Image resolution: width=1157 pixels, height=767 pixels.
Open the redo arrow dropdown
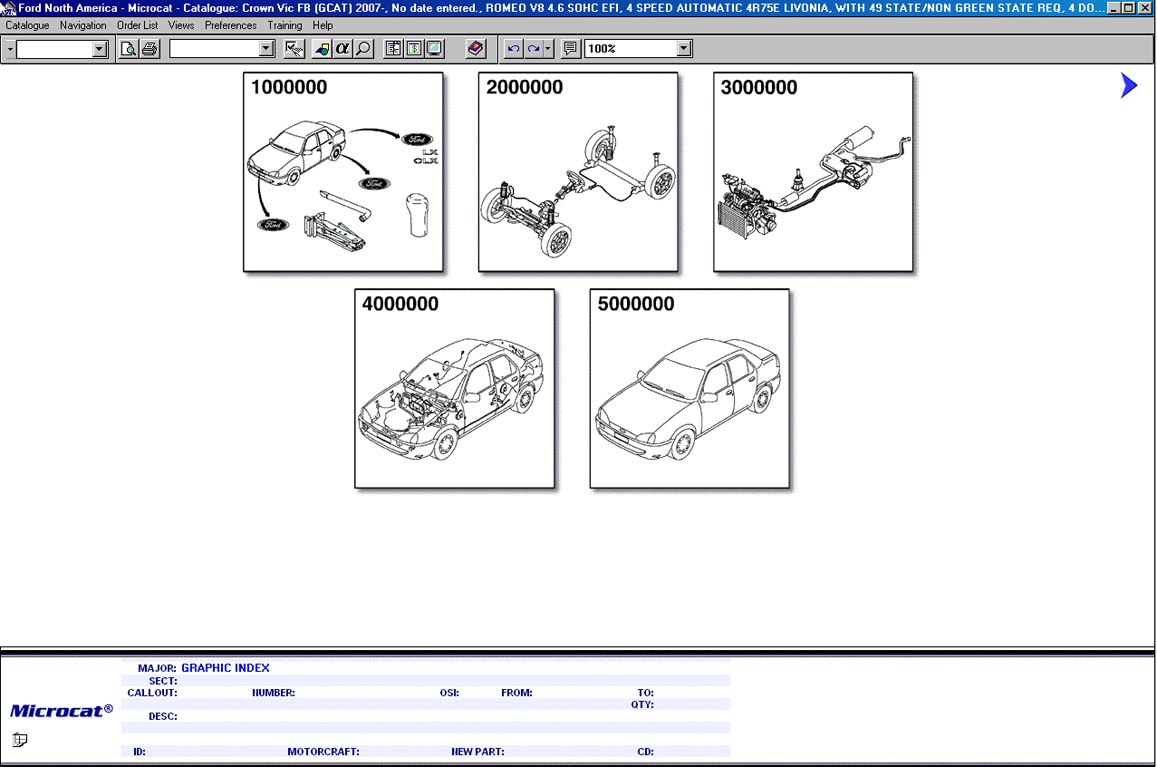tap(548, 49)
